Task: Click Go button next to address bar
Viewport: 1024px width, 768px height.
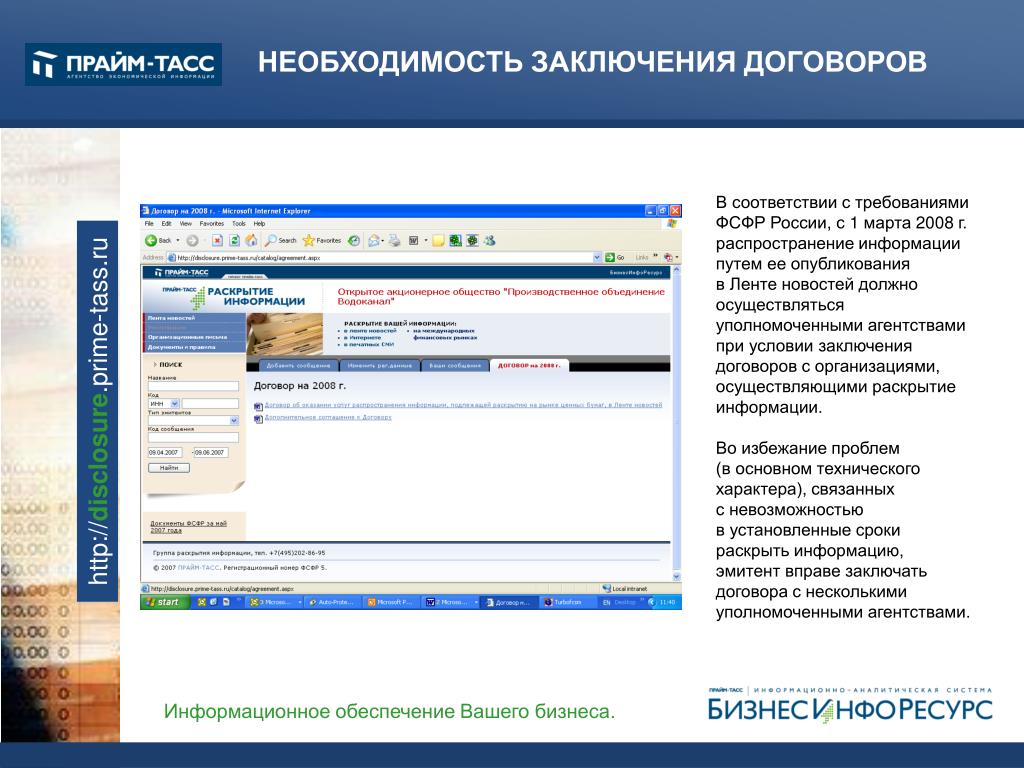Action: pos(615,257)
